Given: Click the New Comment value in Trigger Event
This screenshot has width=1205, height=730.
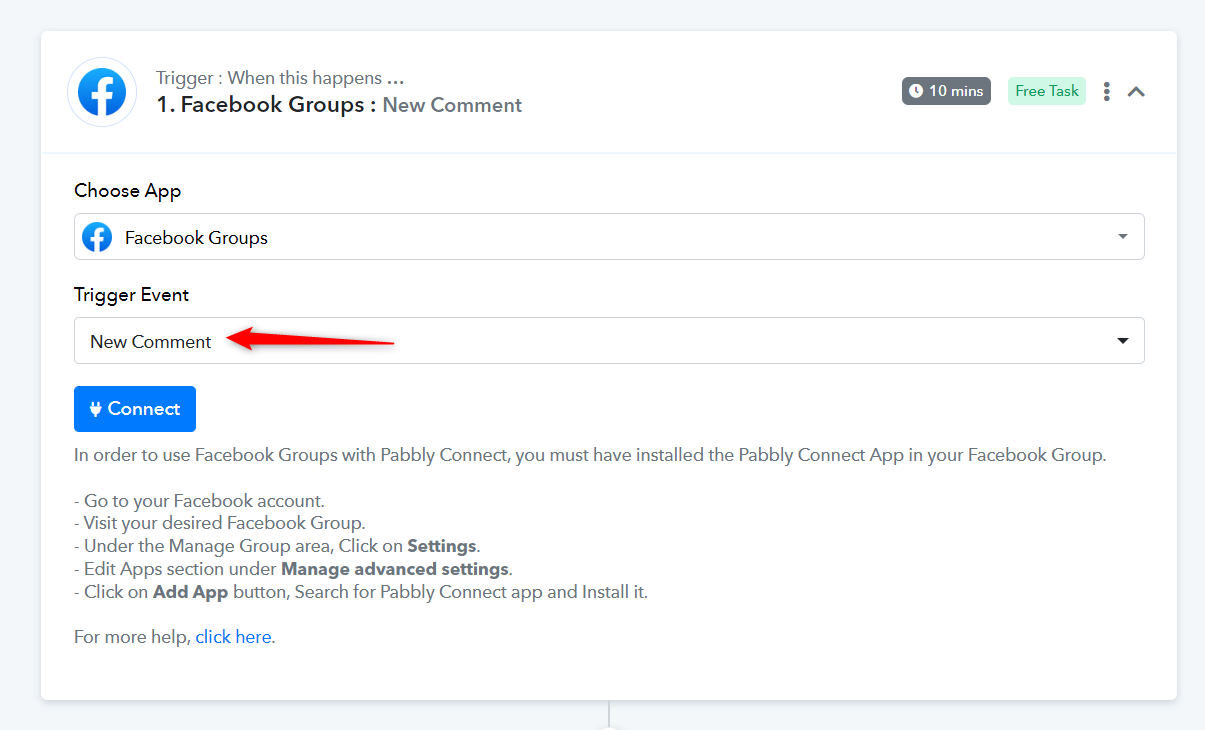Looking at the screenshot, I should pos(151,342).
